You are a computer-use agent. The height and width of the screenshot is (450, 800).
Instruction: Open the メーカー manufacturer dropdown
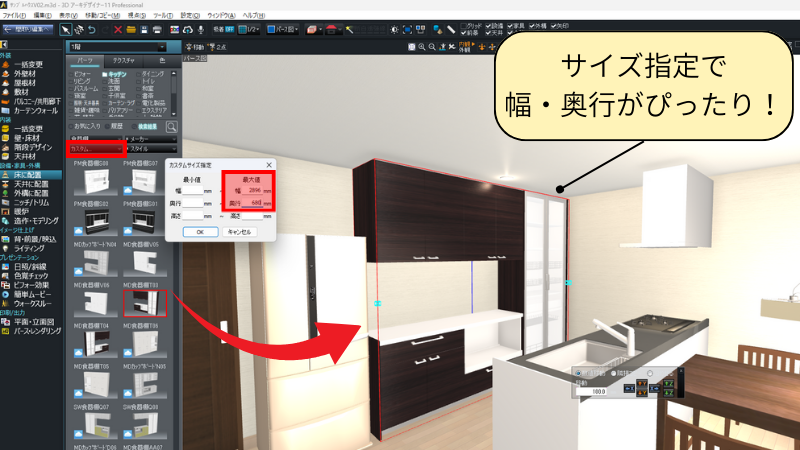pos(152,139)
